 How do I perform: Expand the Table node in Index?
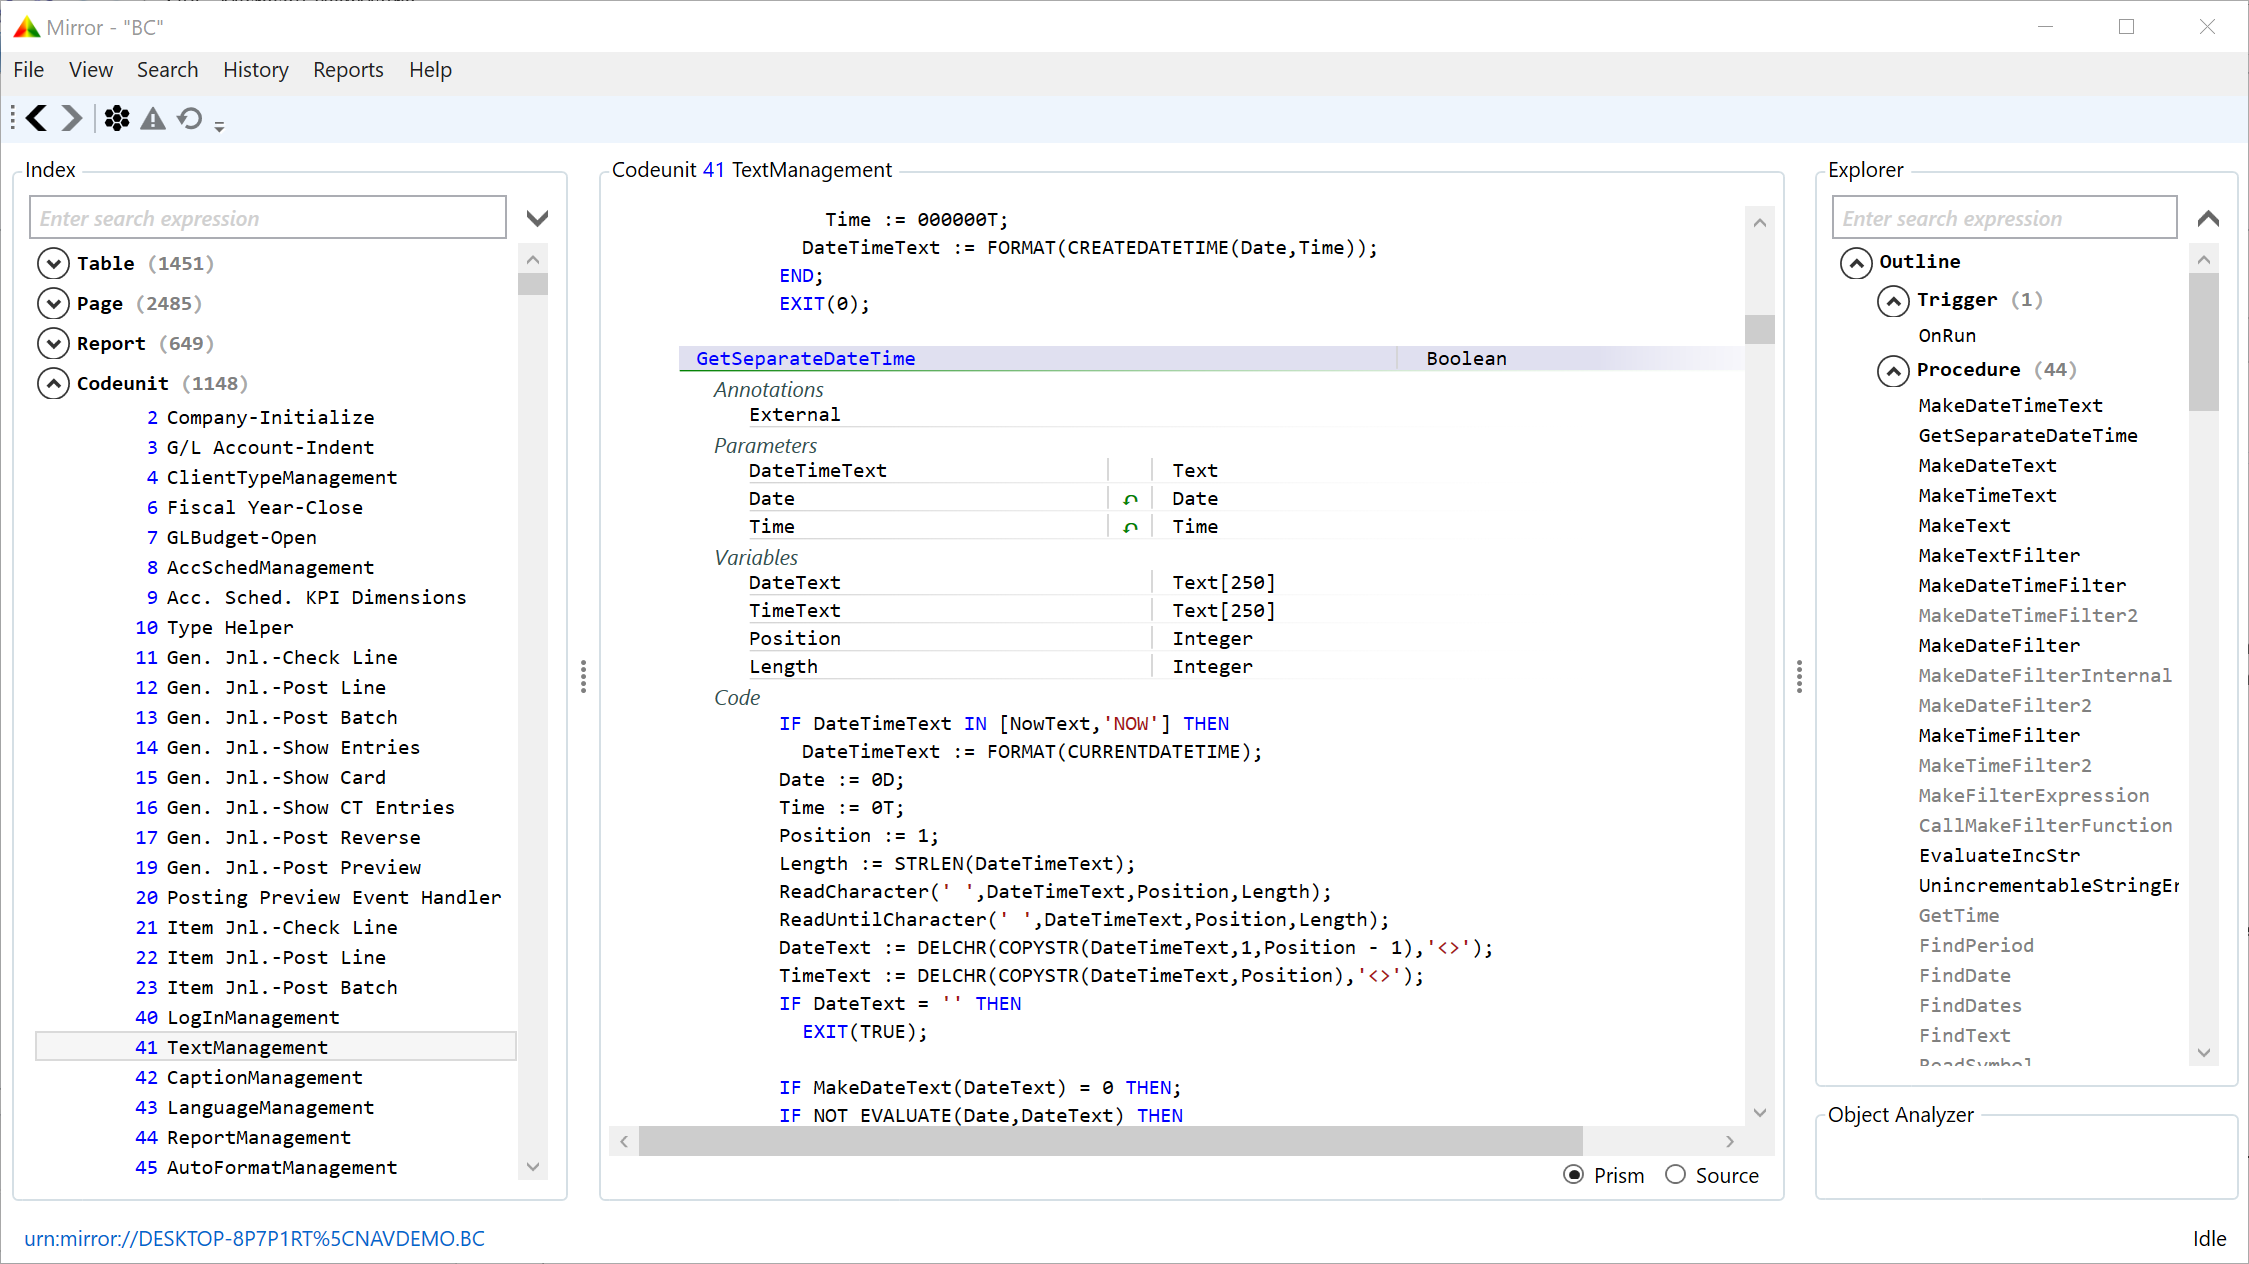pos(53,263)
